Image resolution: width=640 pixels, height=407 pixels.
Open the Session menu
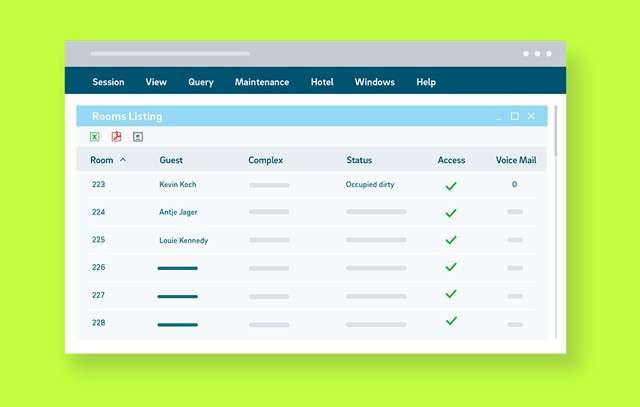pyautogui.click(x=108, y=82)
